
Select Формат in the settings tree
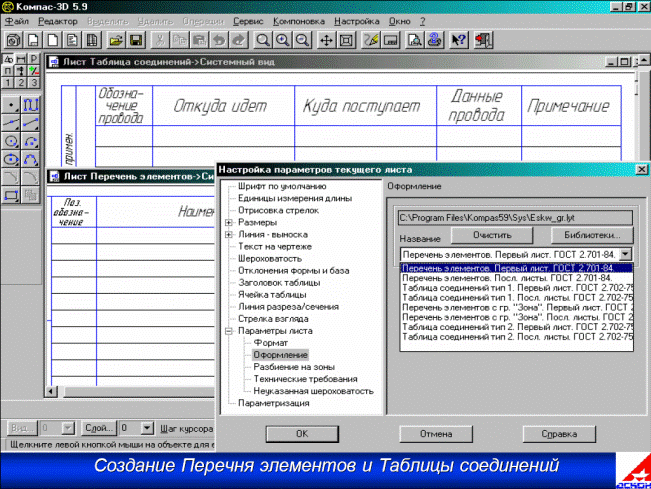tap(271, 343)
